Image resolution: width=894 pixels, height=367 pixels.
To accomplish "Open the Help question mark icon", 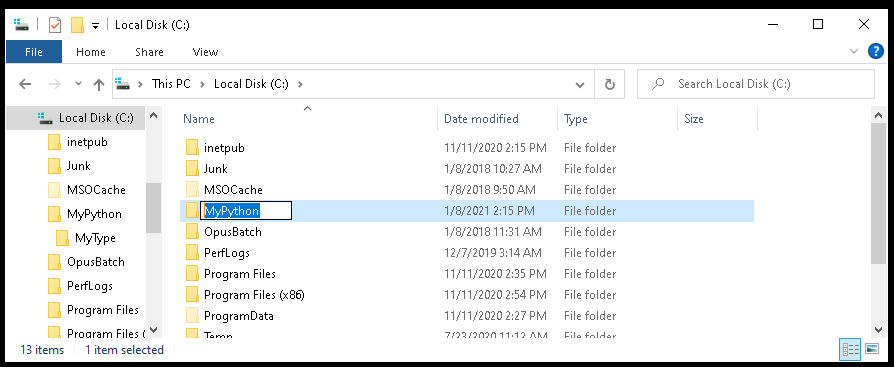I will coord(875,51).
